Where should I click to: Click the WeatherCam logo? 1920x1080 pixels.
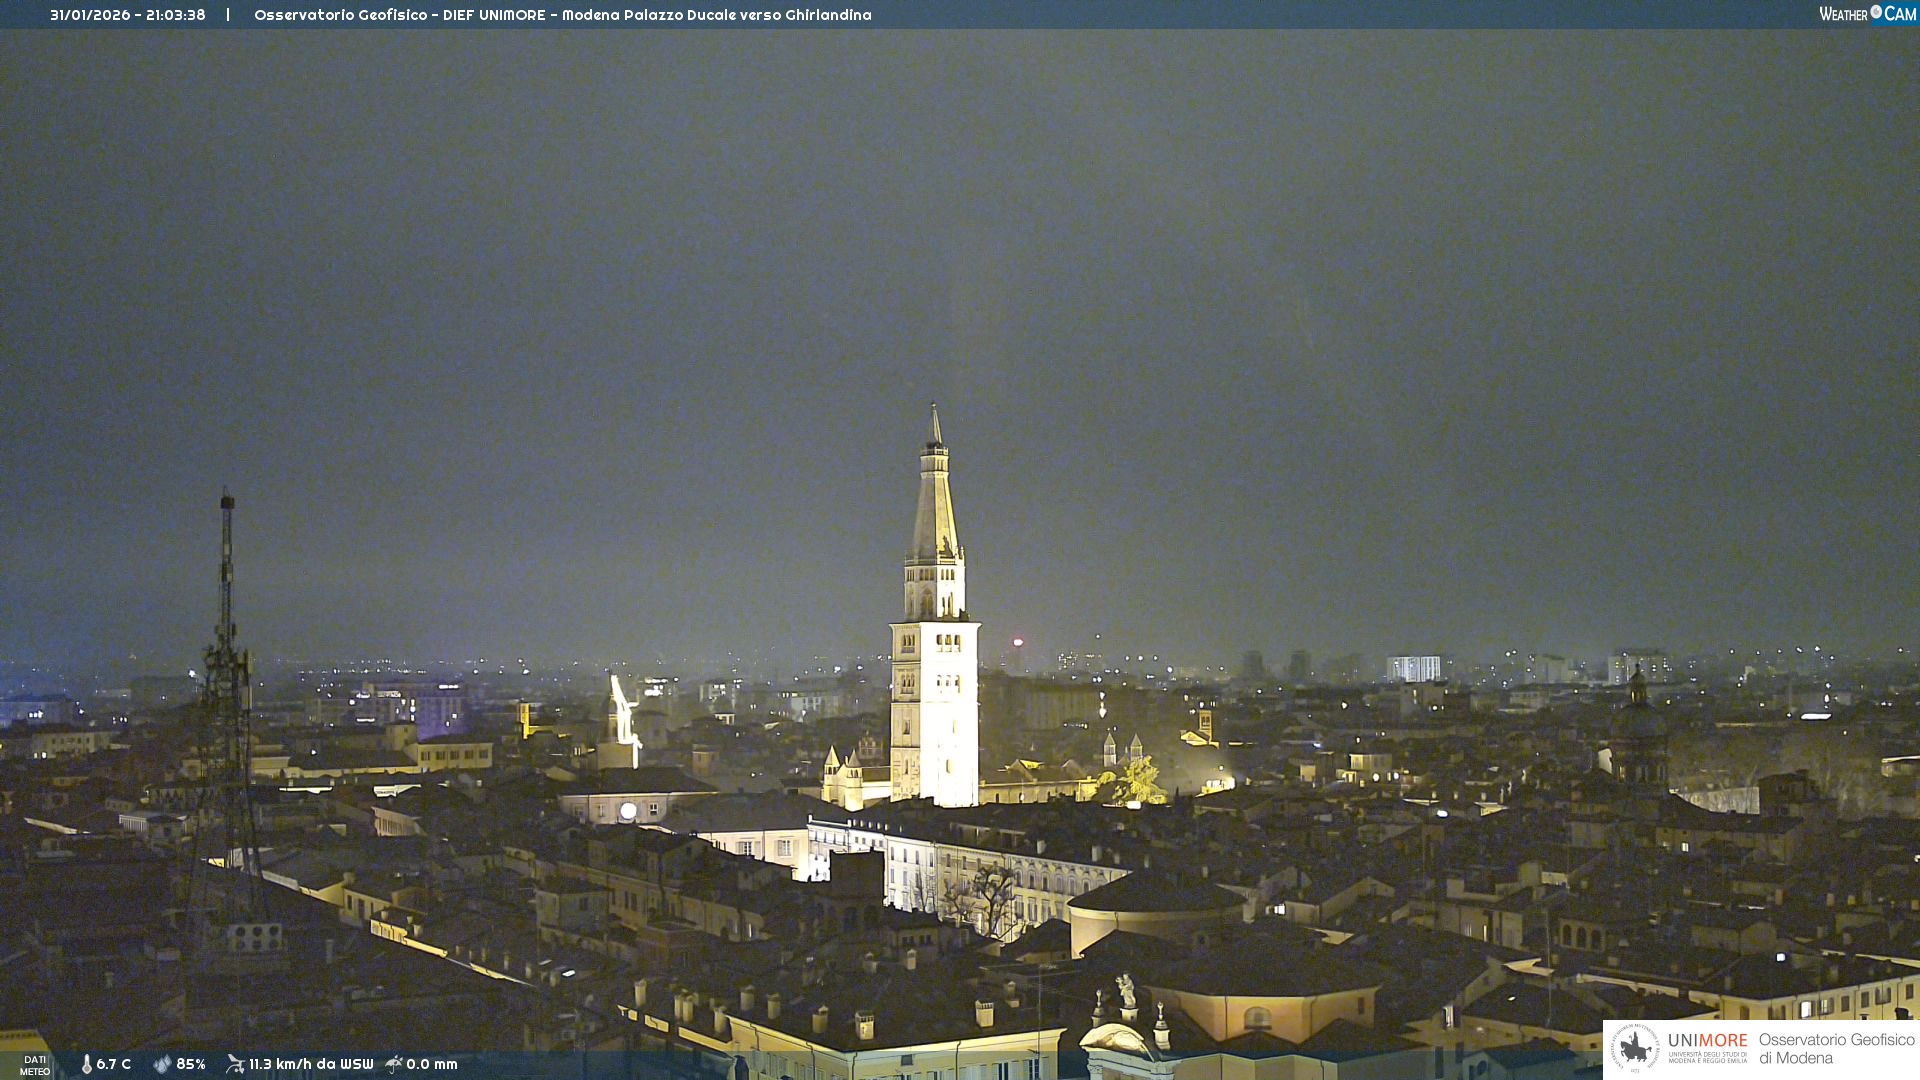[1866, 14]
